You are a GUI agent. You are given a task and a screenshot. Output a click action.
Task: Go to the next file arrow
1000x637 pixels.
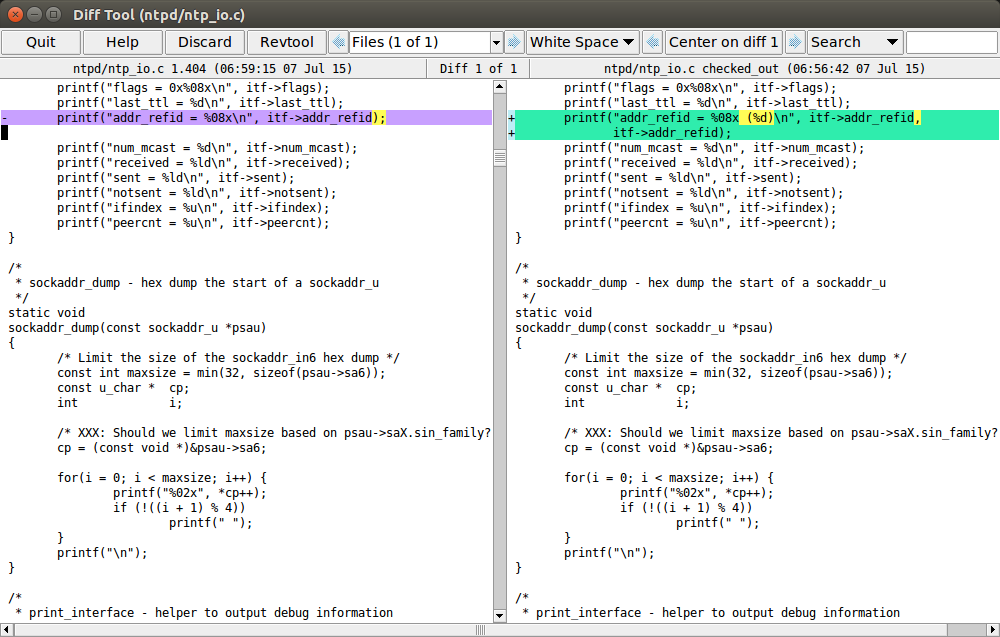pyautogui.click(x=513, y=42)
